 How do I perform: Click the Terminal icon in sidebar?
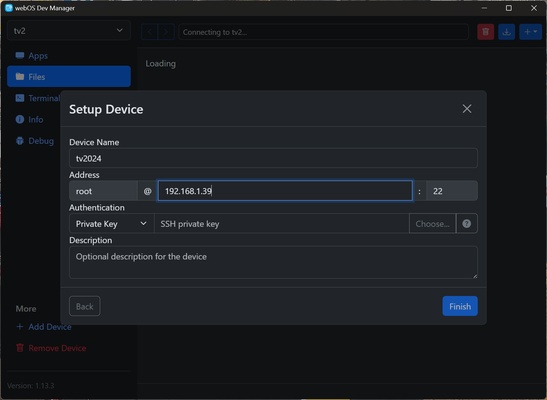pos(20,98)
